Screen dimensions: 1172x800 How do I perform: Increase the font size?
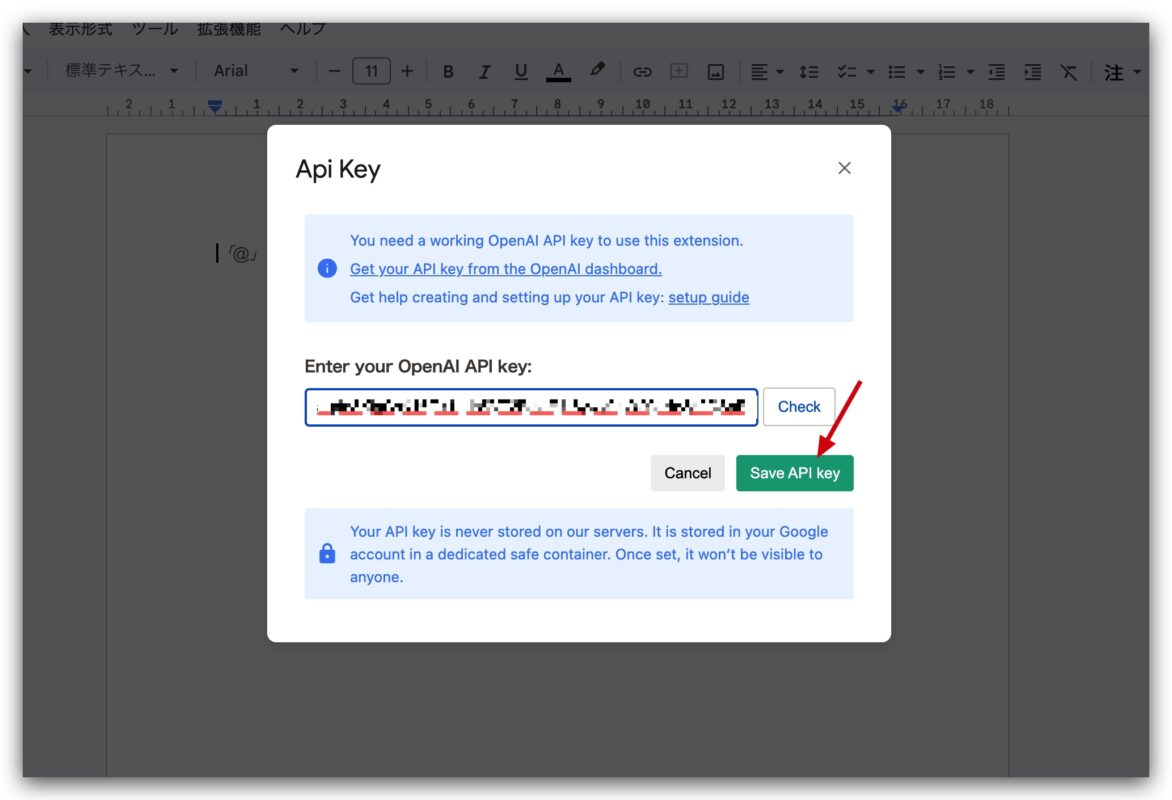(407, 72)
